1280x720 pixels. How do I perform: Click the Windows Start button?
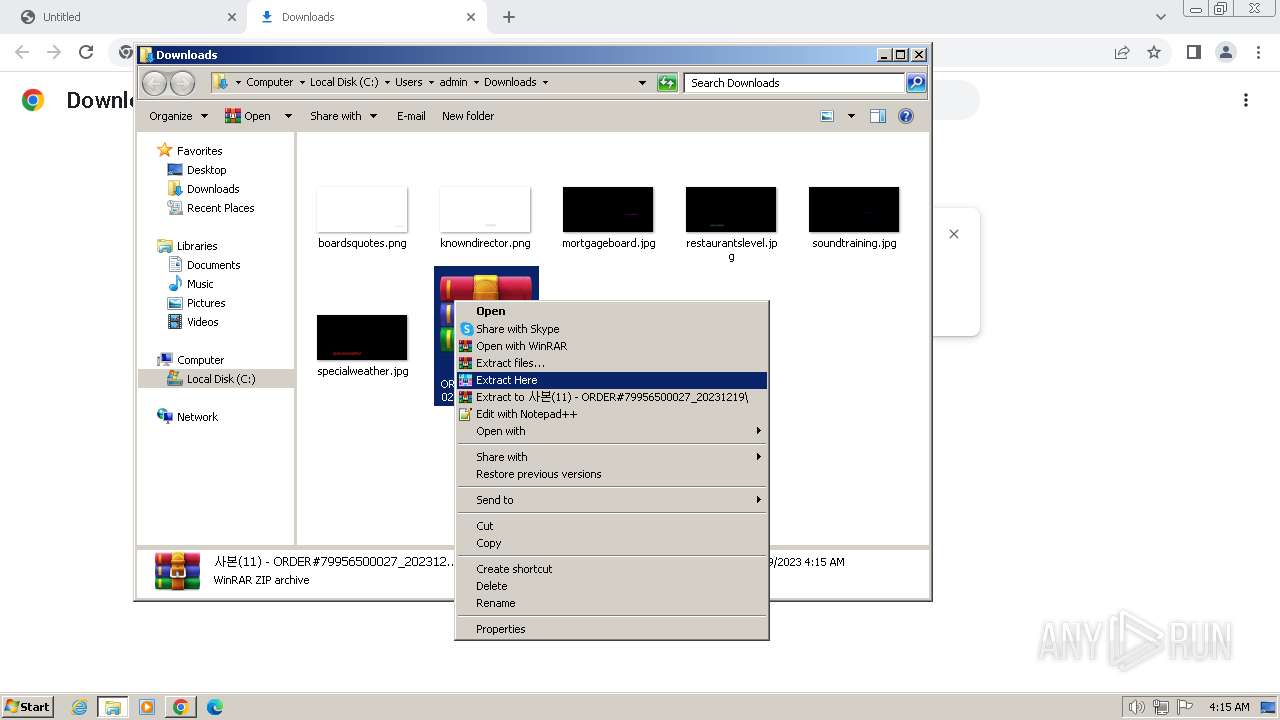27,706
